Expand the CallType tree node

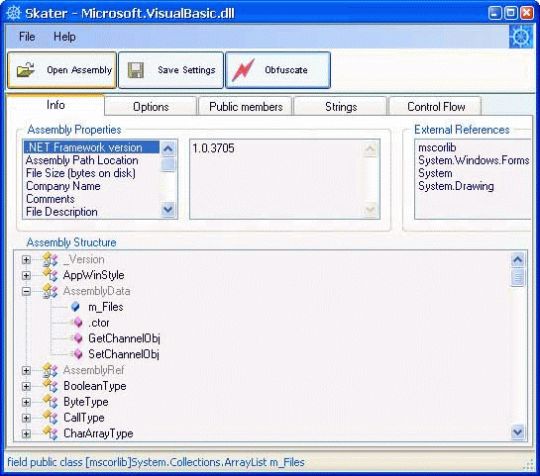coord(26,418)
